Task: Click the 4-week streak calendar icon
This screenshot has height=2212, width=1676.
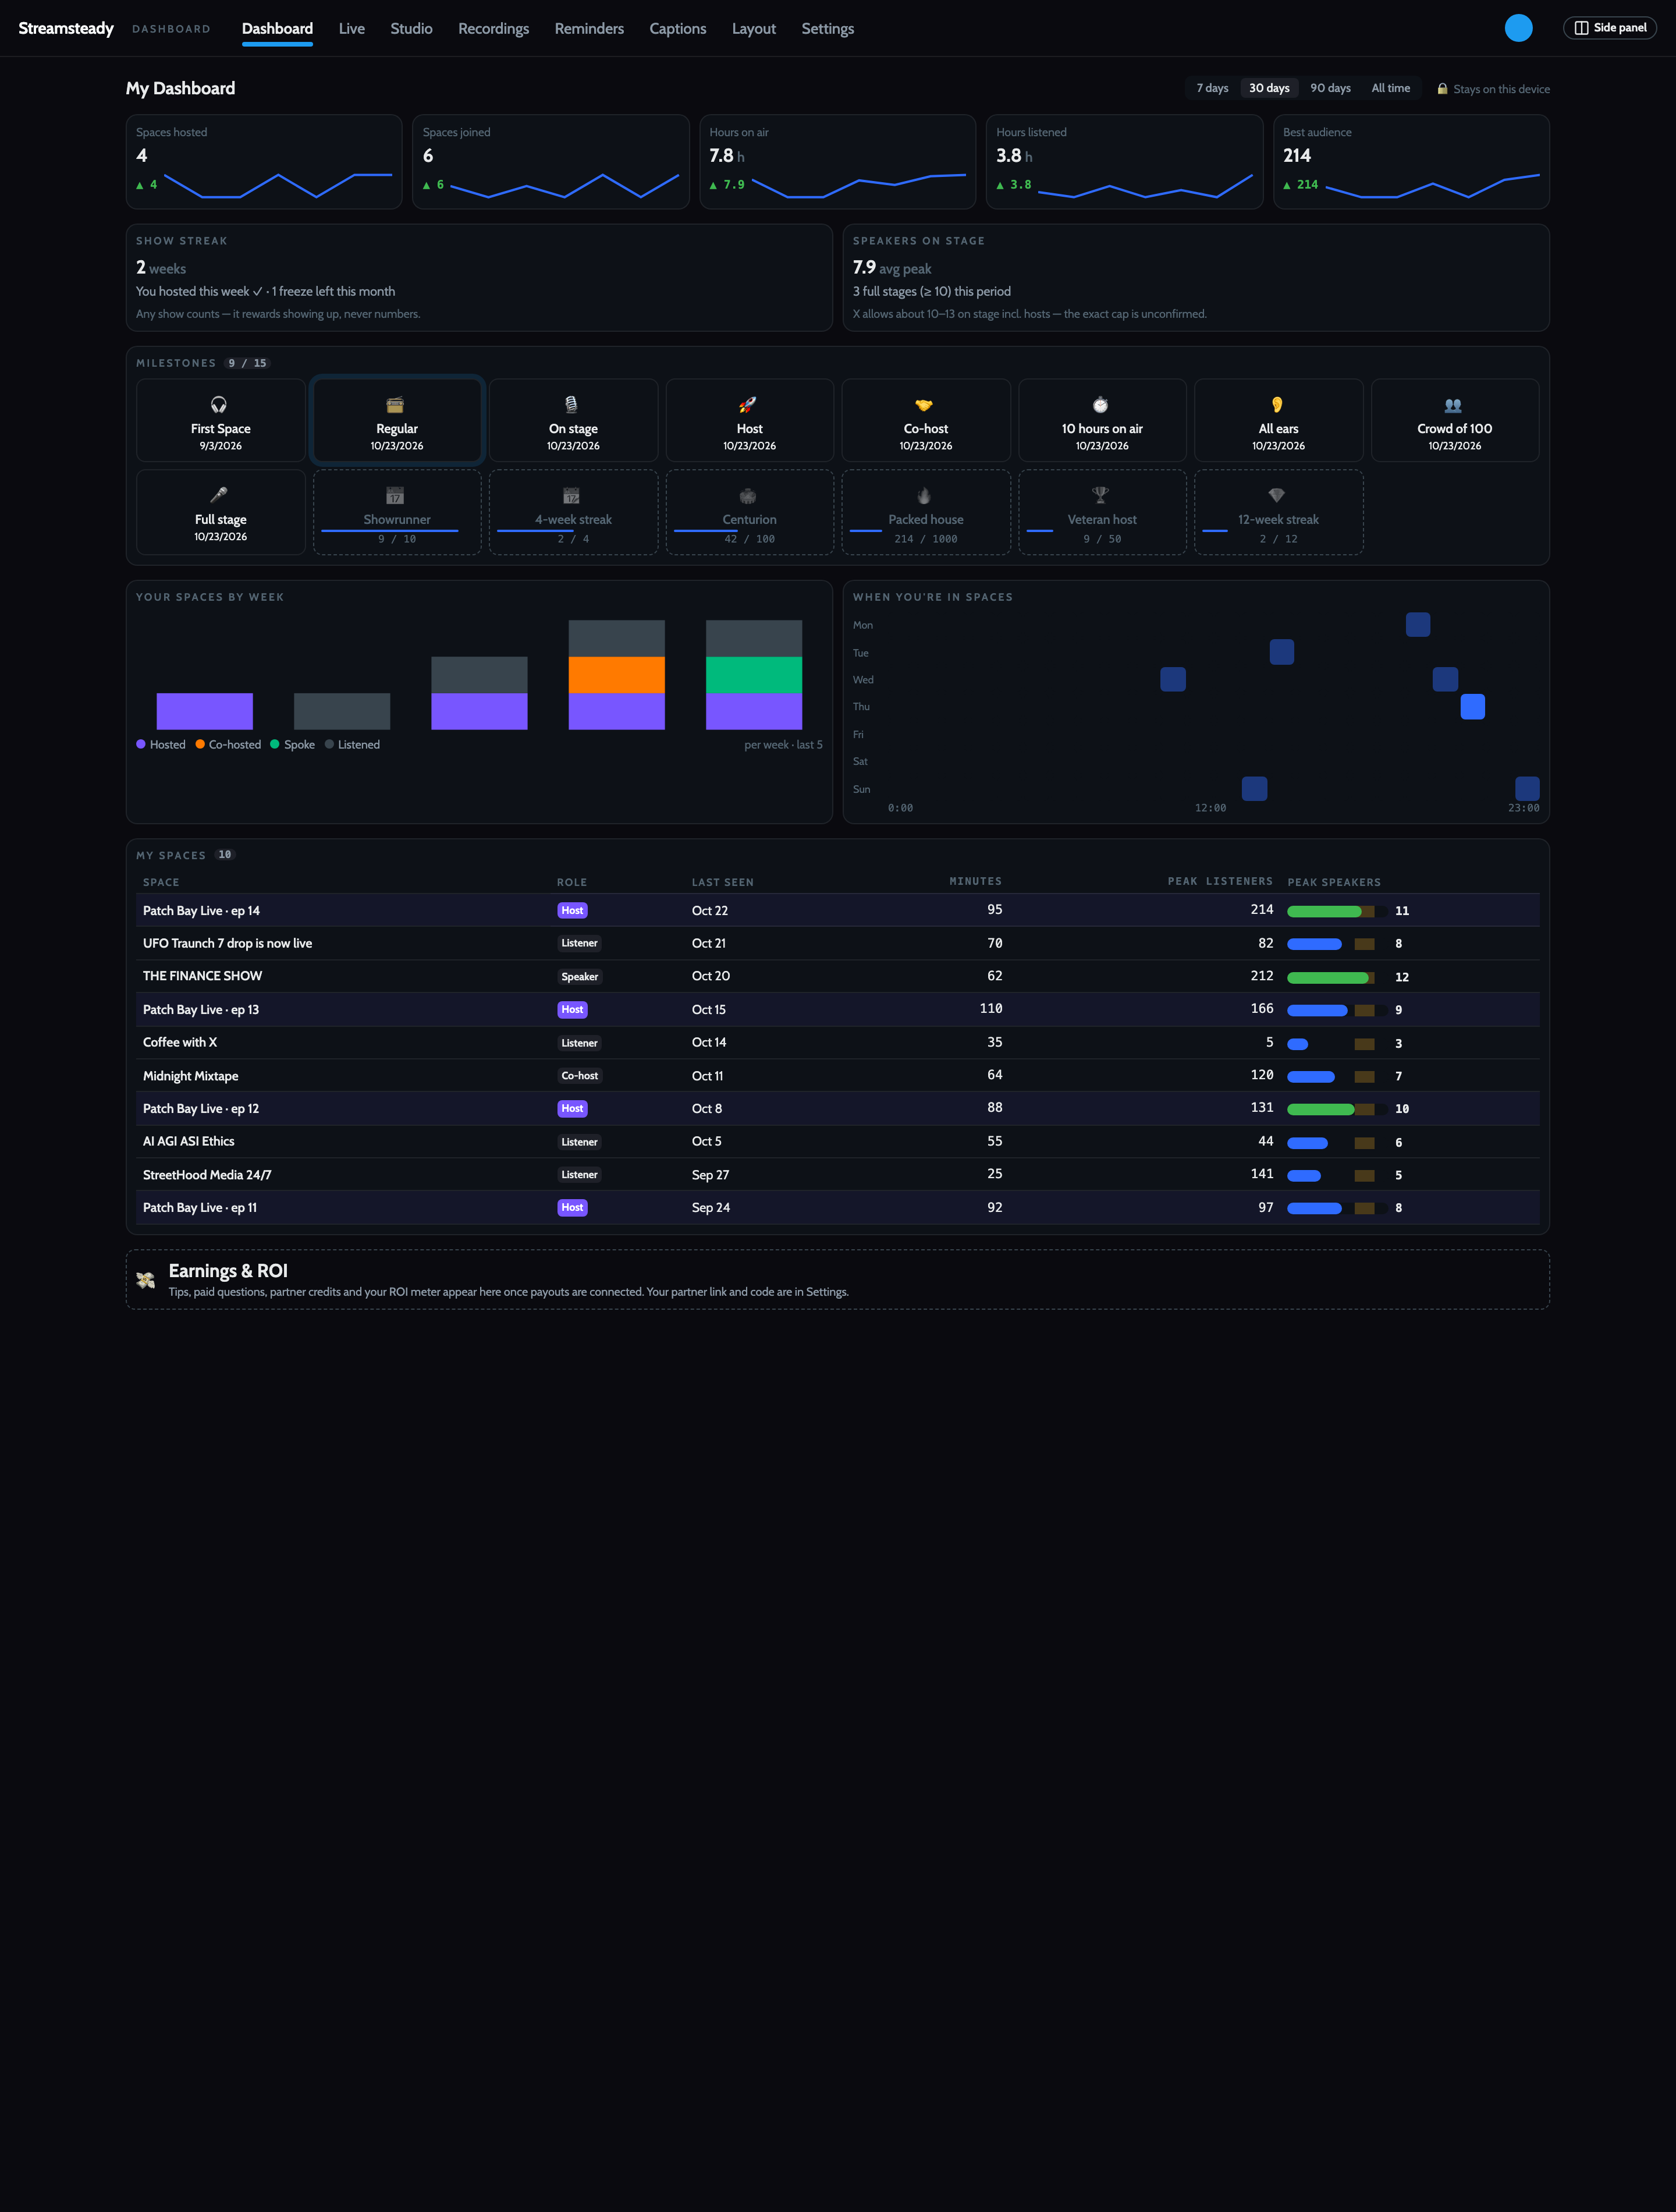Action: click(x=571, y=495)
